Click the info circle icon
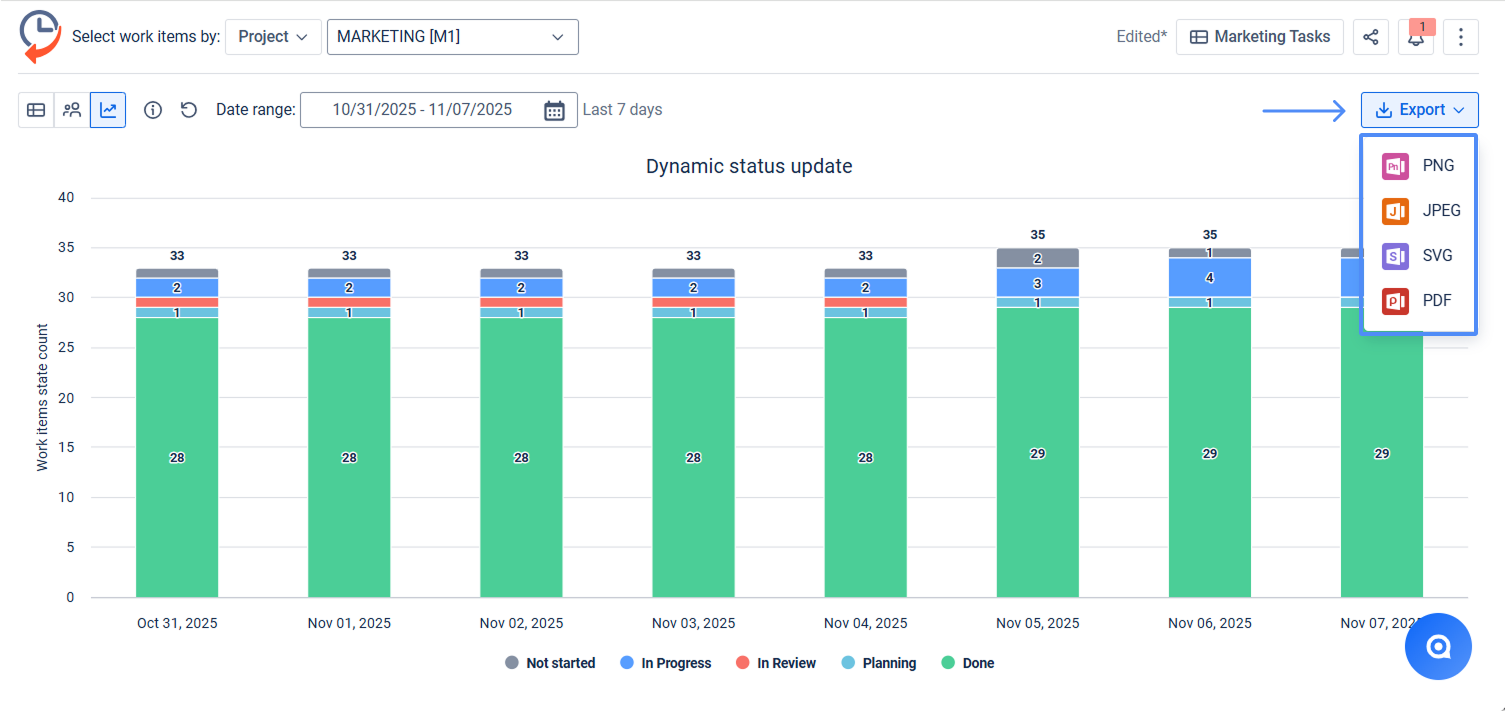This screenshot has height=711, width=1505. coord(153,110)
